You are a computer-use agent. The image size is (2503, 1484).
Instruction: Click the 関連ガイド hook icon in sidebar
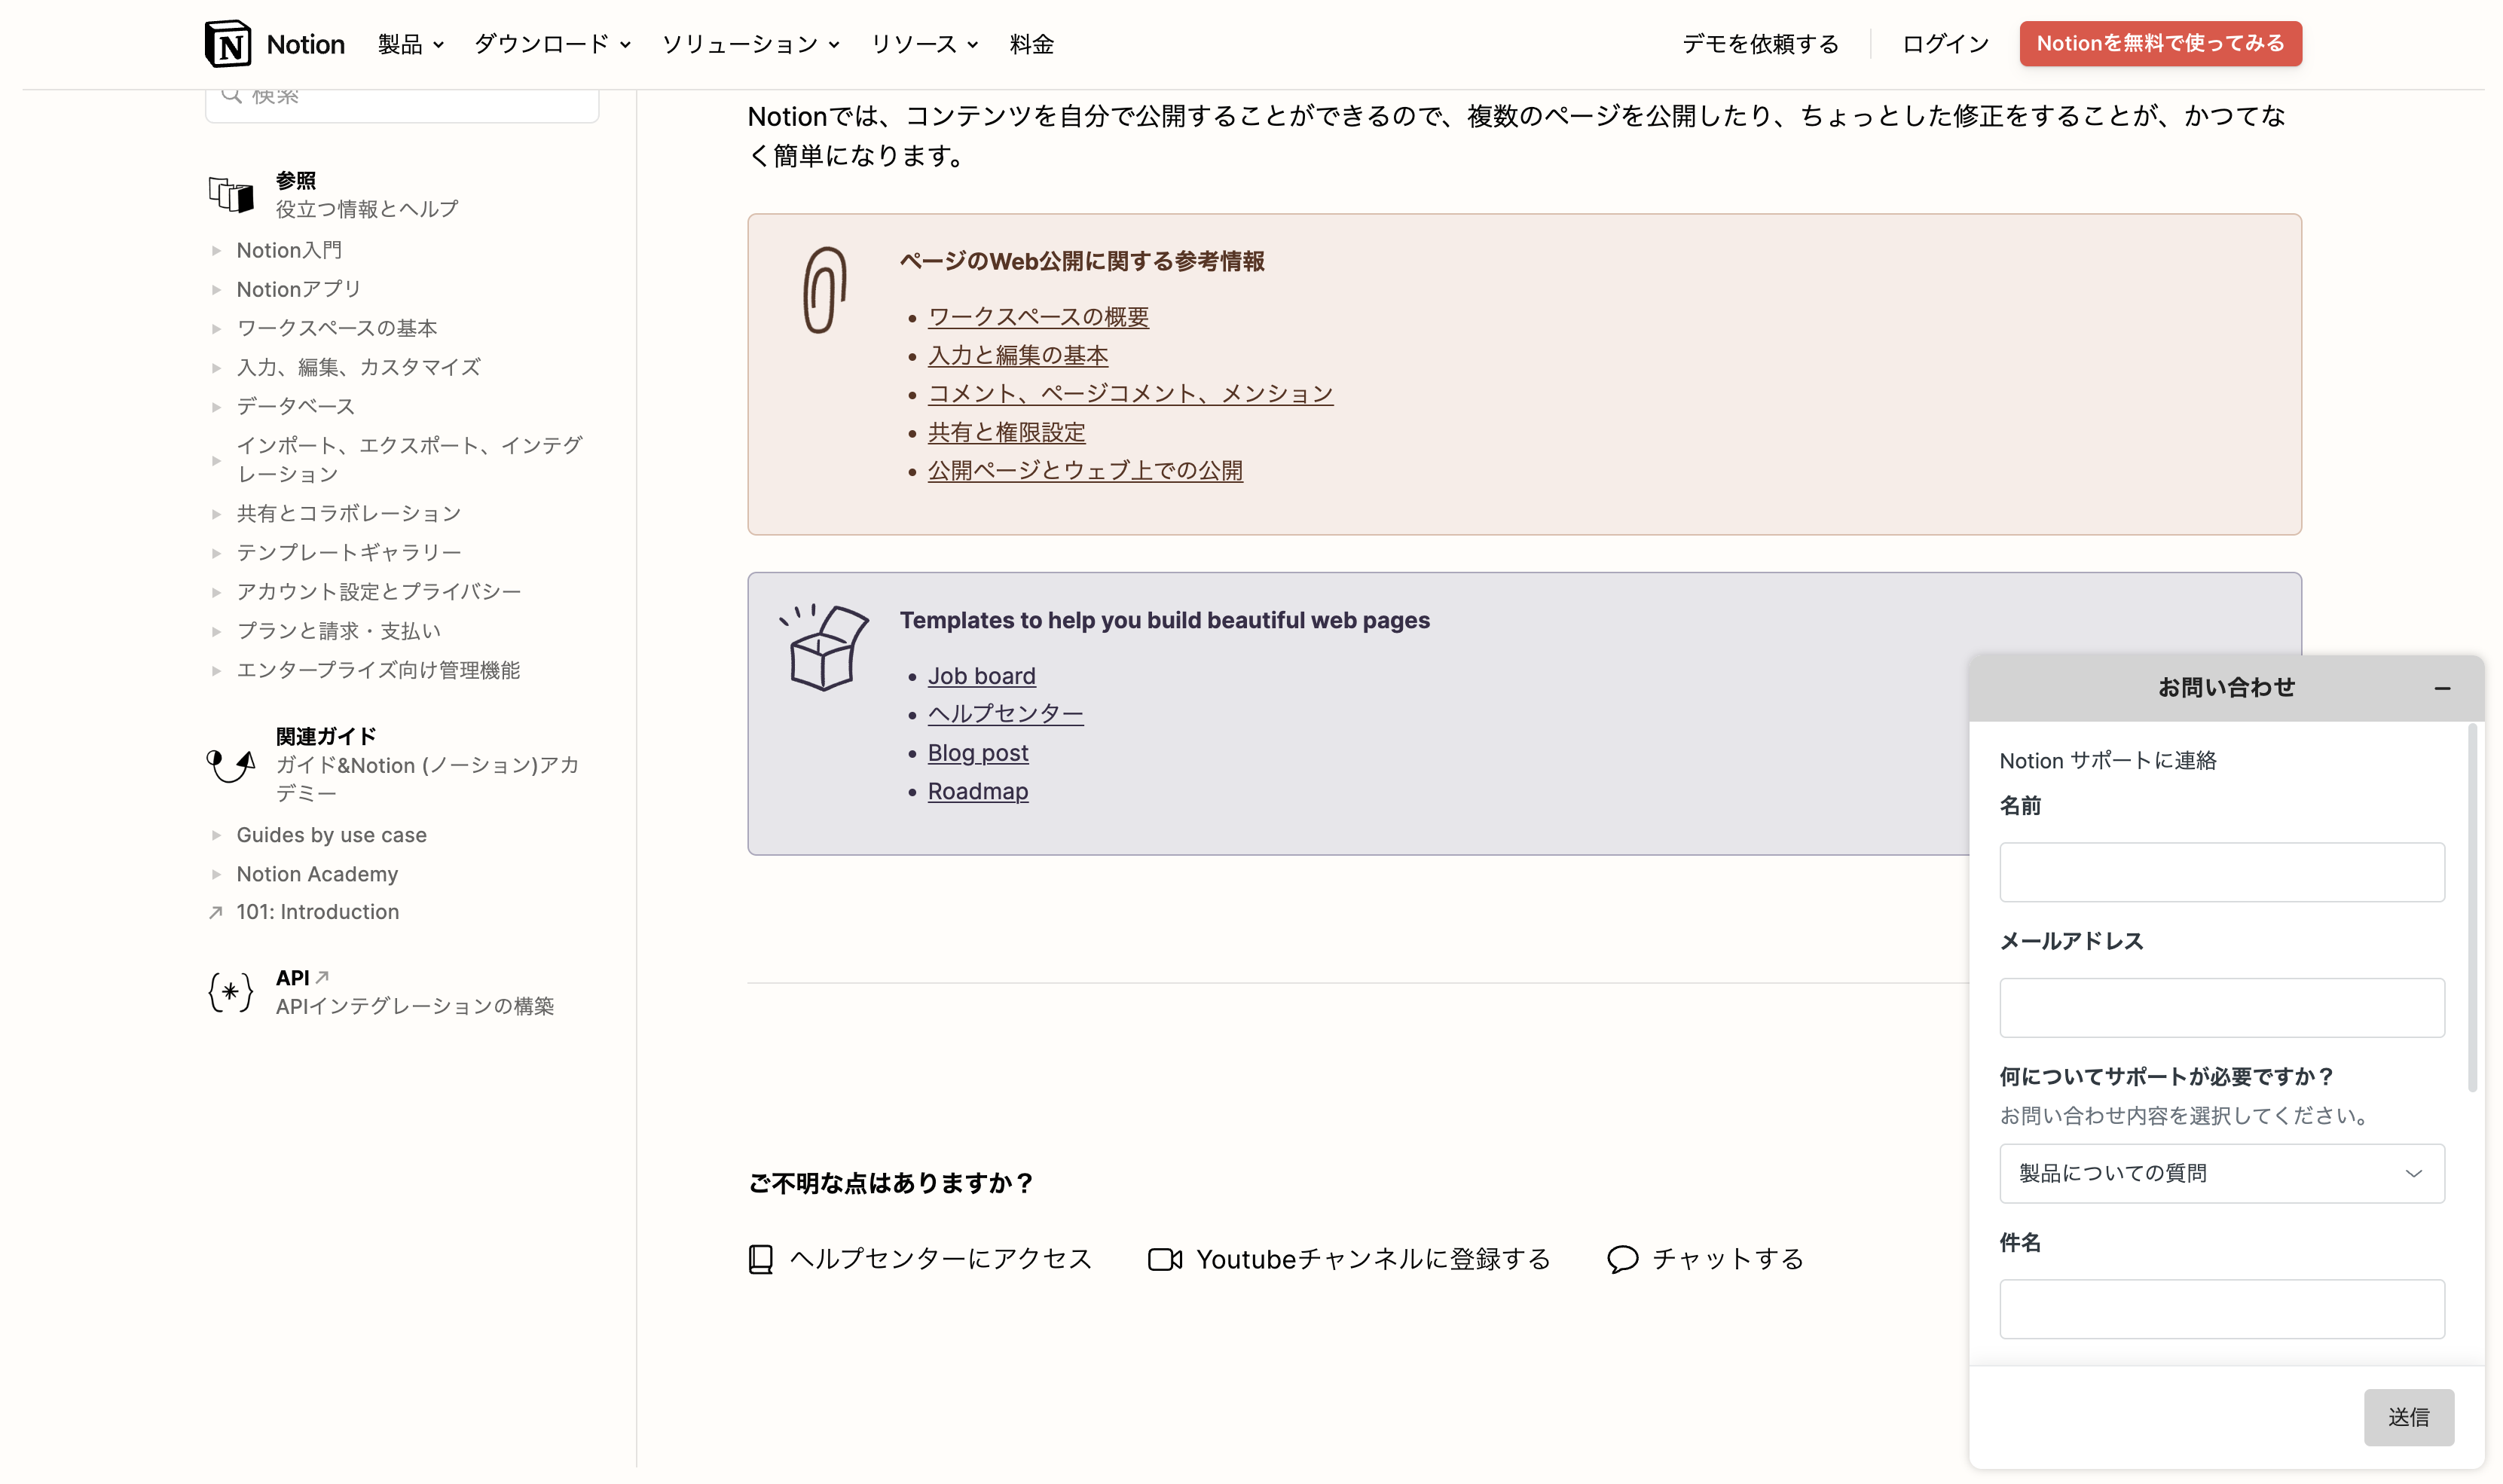click(231, 765)
